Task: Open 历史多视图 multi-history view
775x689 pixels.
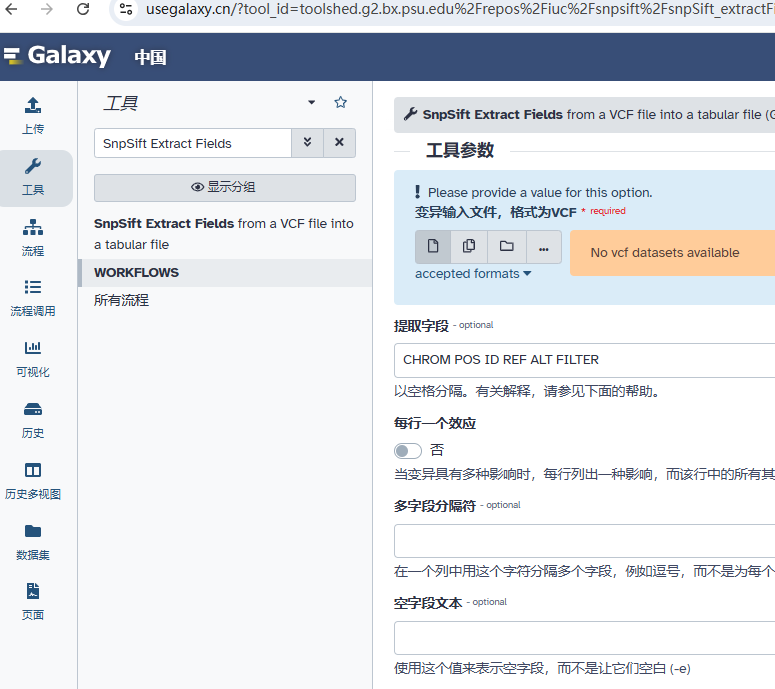Action: 33,482
